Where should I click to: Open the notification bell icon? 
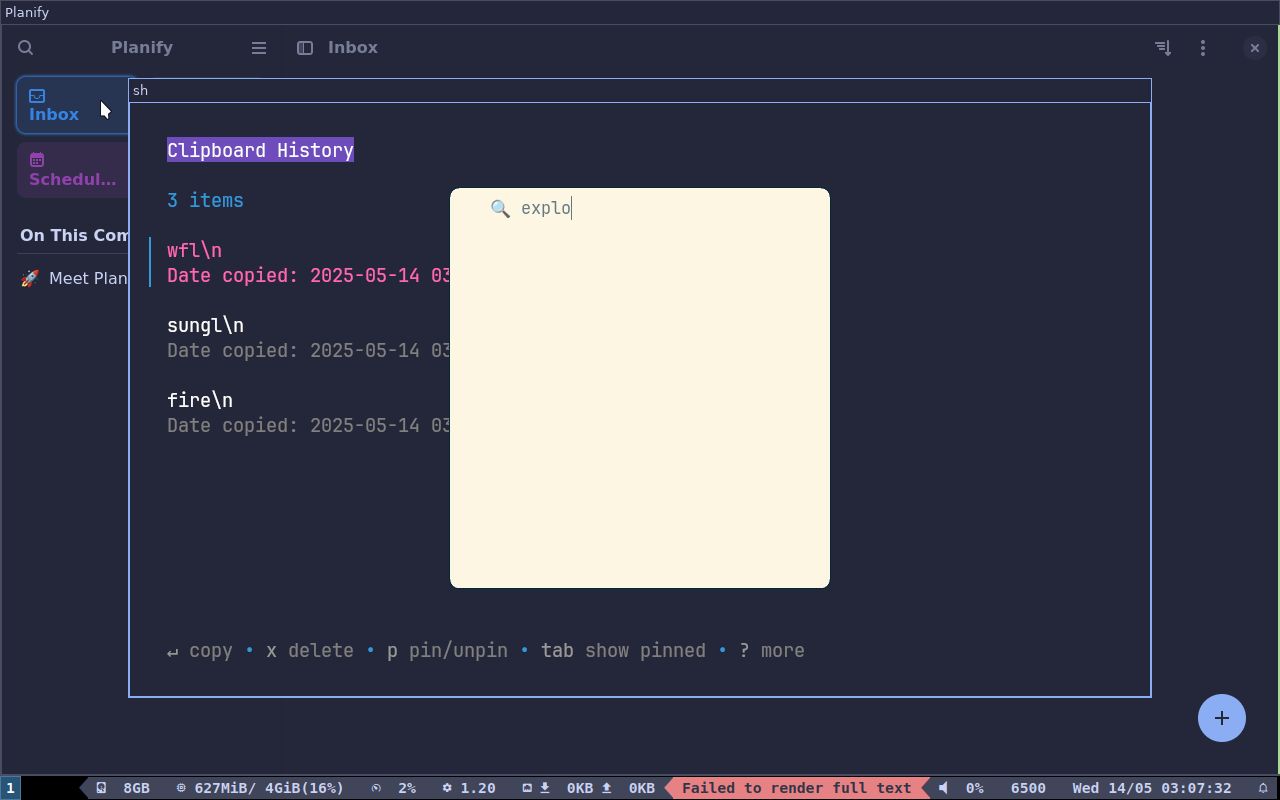click(1263, 788)
